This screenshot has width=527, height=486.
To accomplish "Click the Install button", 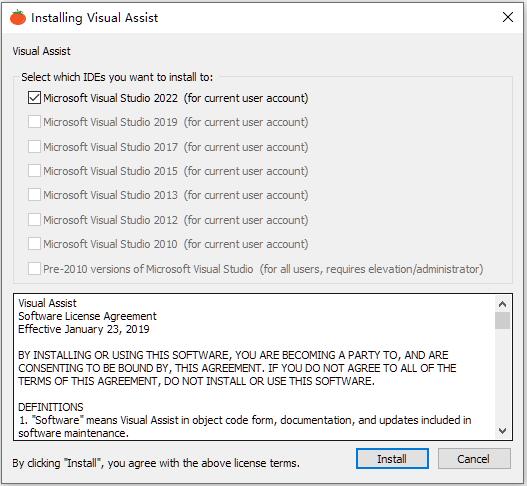I will coord(392,458).
